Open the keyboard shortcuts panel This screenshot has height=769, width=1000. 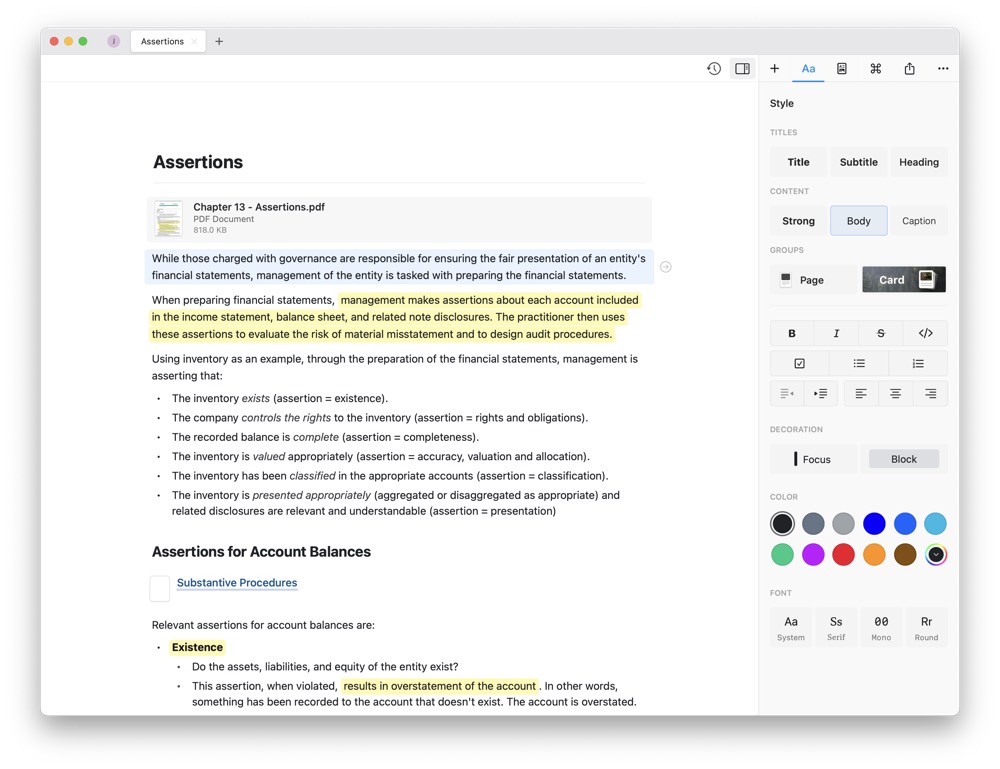[875, 68]
